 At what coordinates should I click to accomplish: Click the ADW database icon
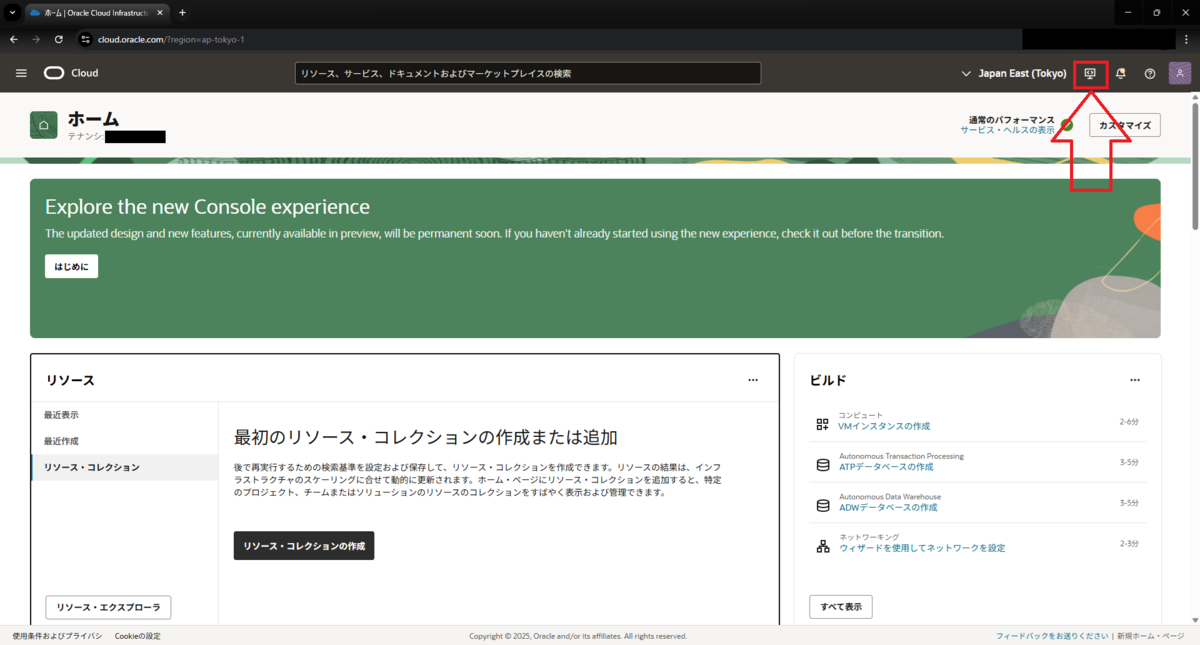point(822,505)
